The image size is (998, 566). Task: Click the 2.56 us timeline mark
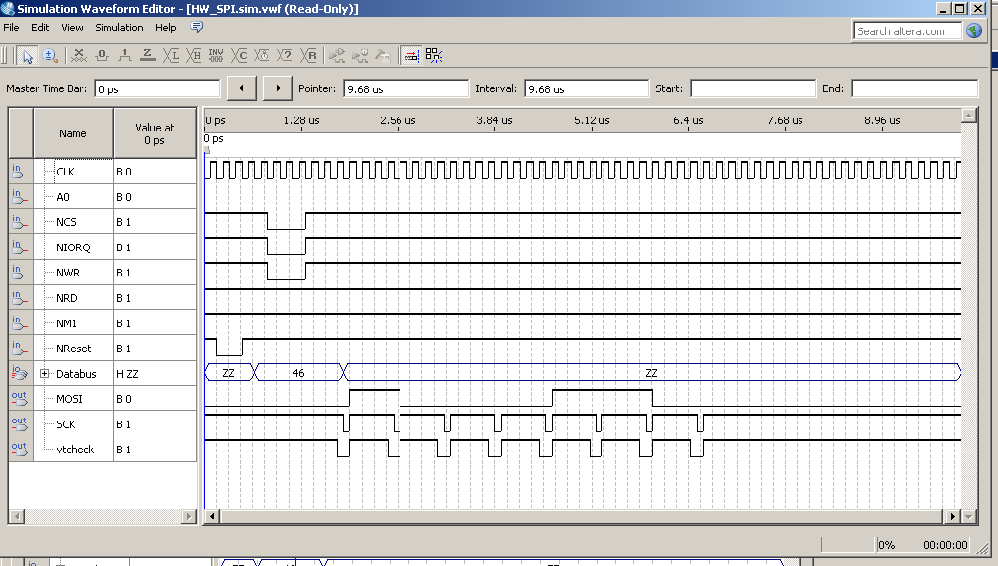(x=398, y=120)
